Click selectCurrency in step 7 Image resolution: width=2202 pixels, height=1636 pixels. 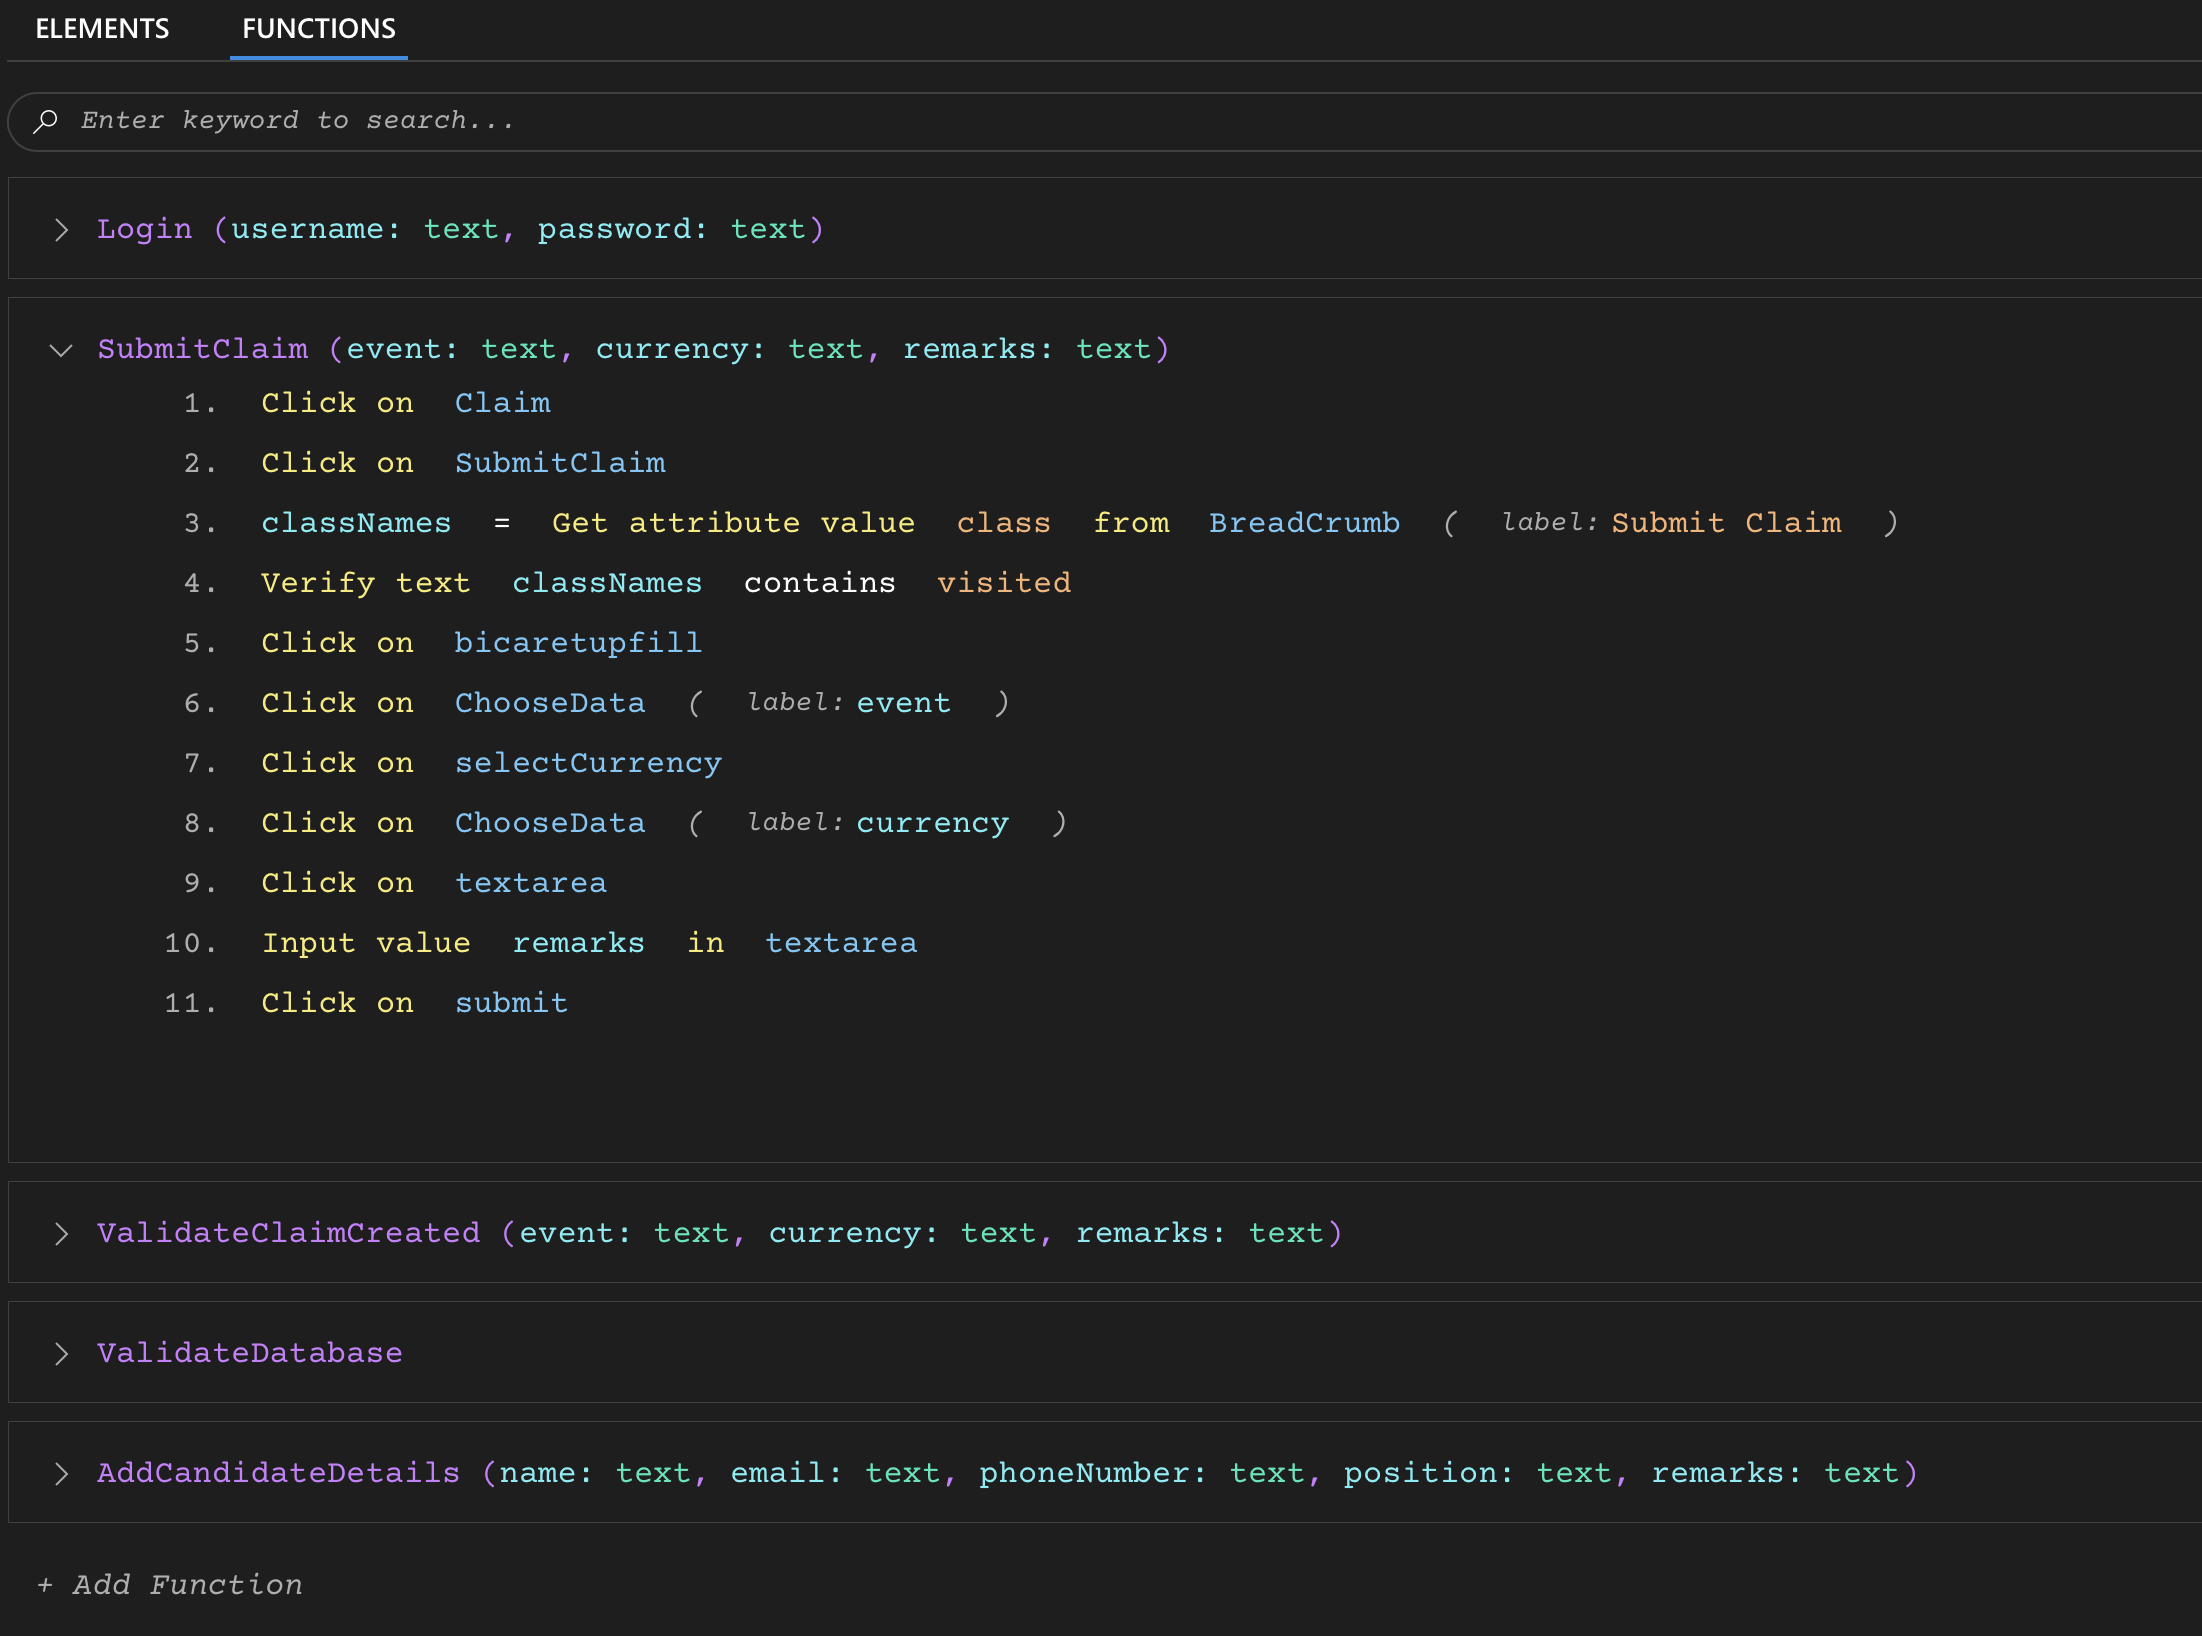point(588,763)
